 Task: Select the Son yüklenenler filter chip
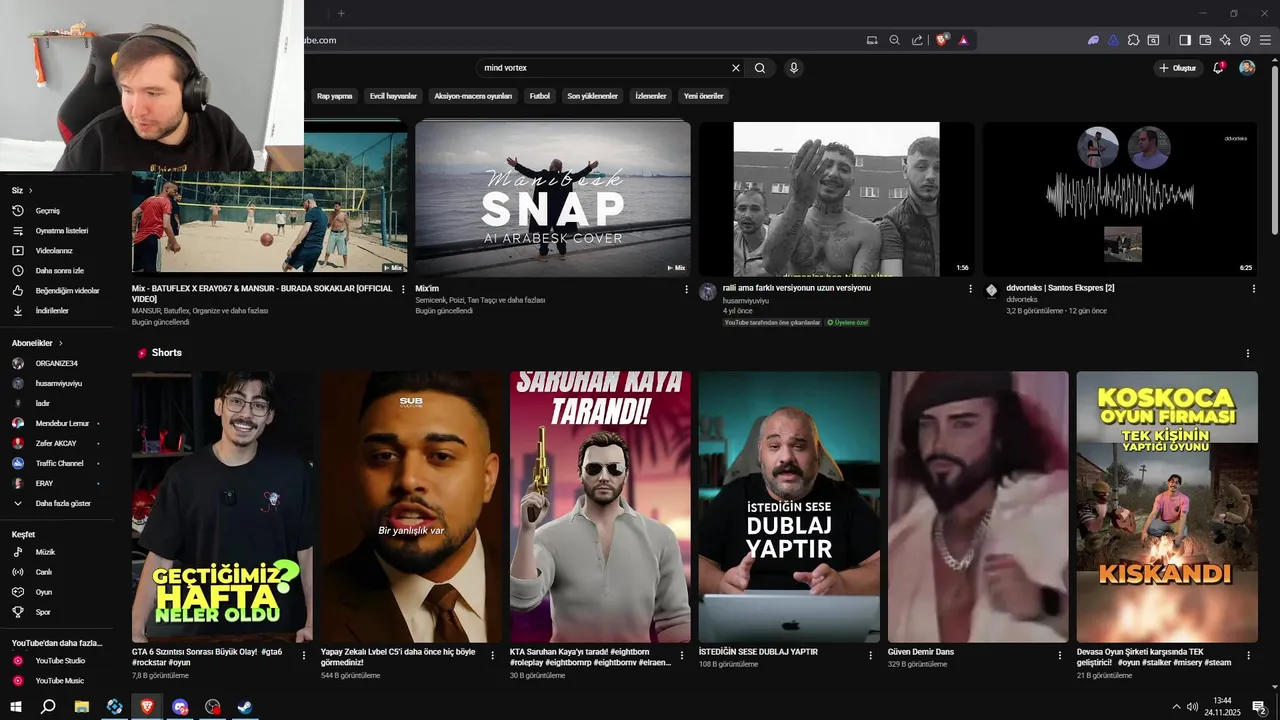point(594,96)
